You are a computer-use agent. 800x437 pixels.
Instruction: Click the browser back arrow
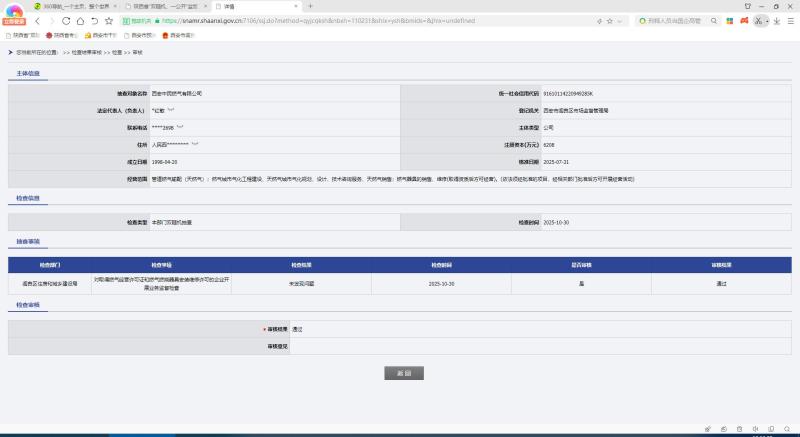click(37, 20)
